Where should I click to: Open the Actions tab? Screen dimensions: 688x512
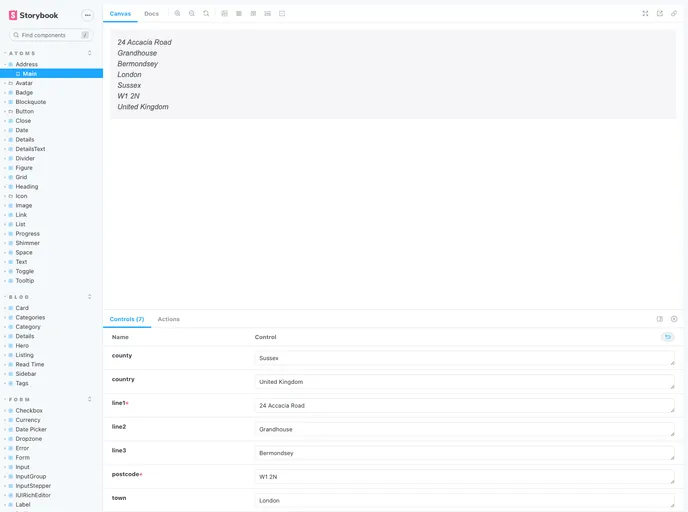168,319
